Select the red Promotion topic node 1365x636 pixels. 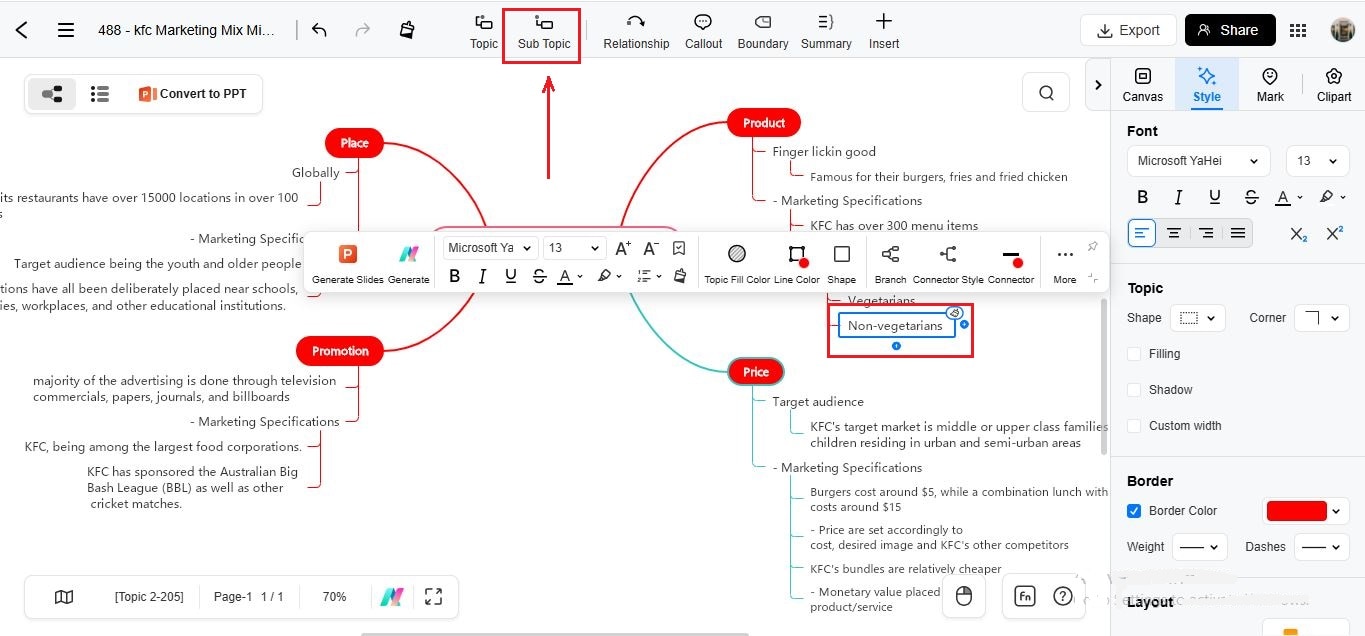pyautogui.click(x=340, y=351)
